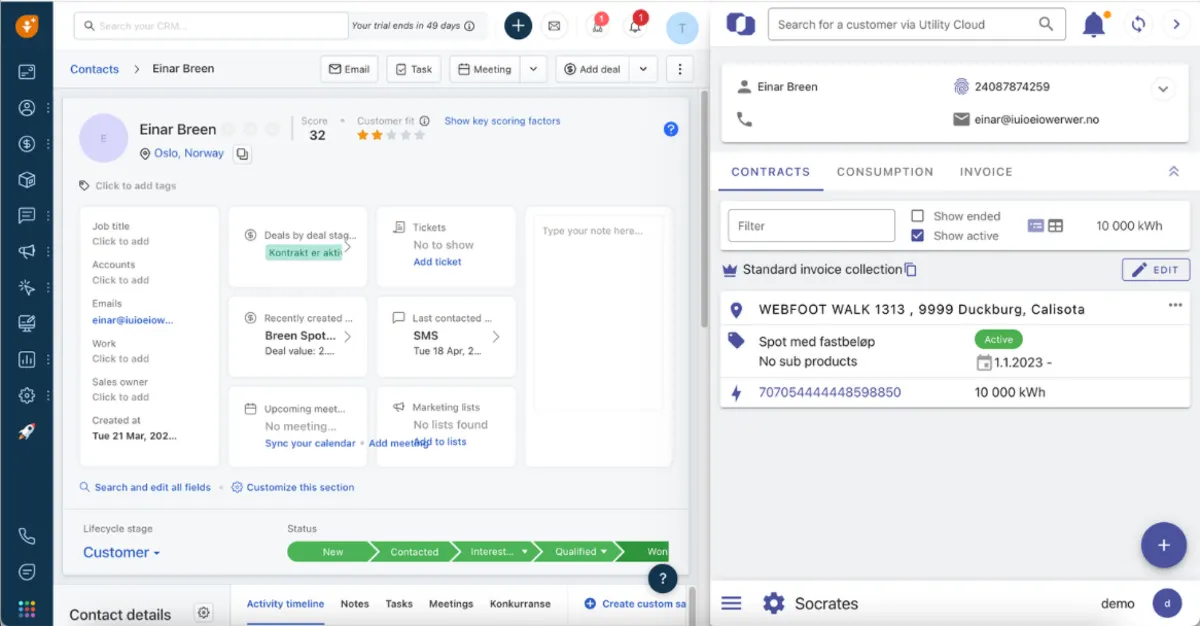Expand the Last contacted SMS arrow
Screen dimensions: 1200x626
(496, 337)
